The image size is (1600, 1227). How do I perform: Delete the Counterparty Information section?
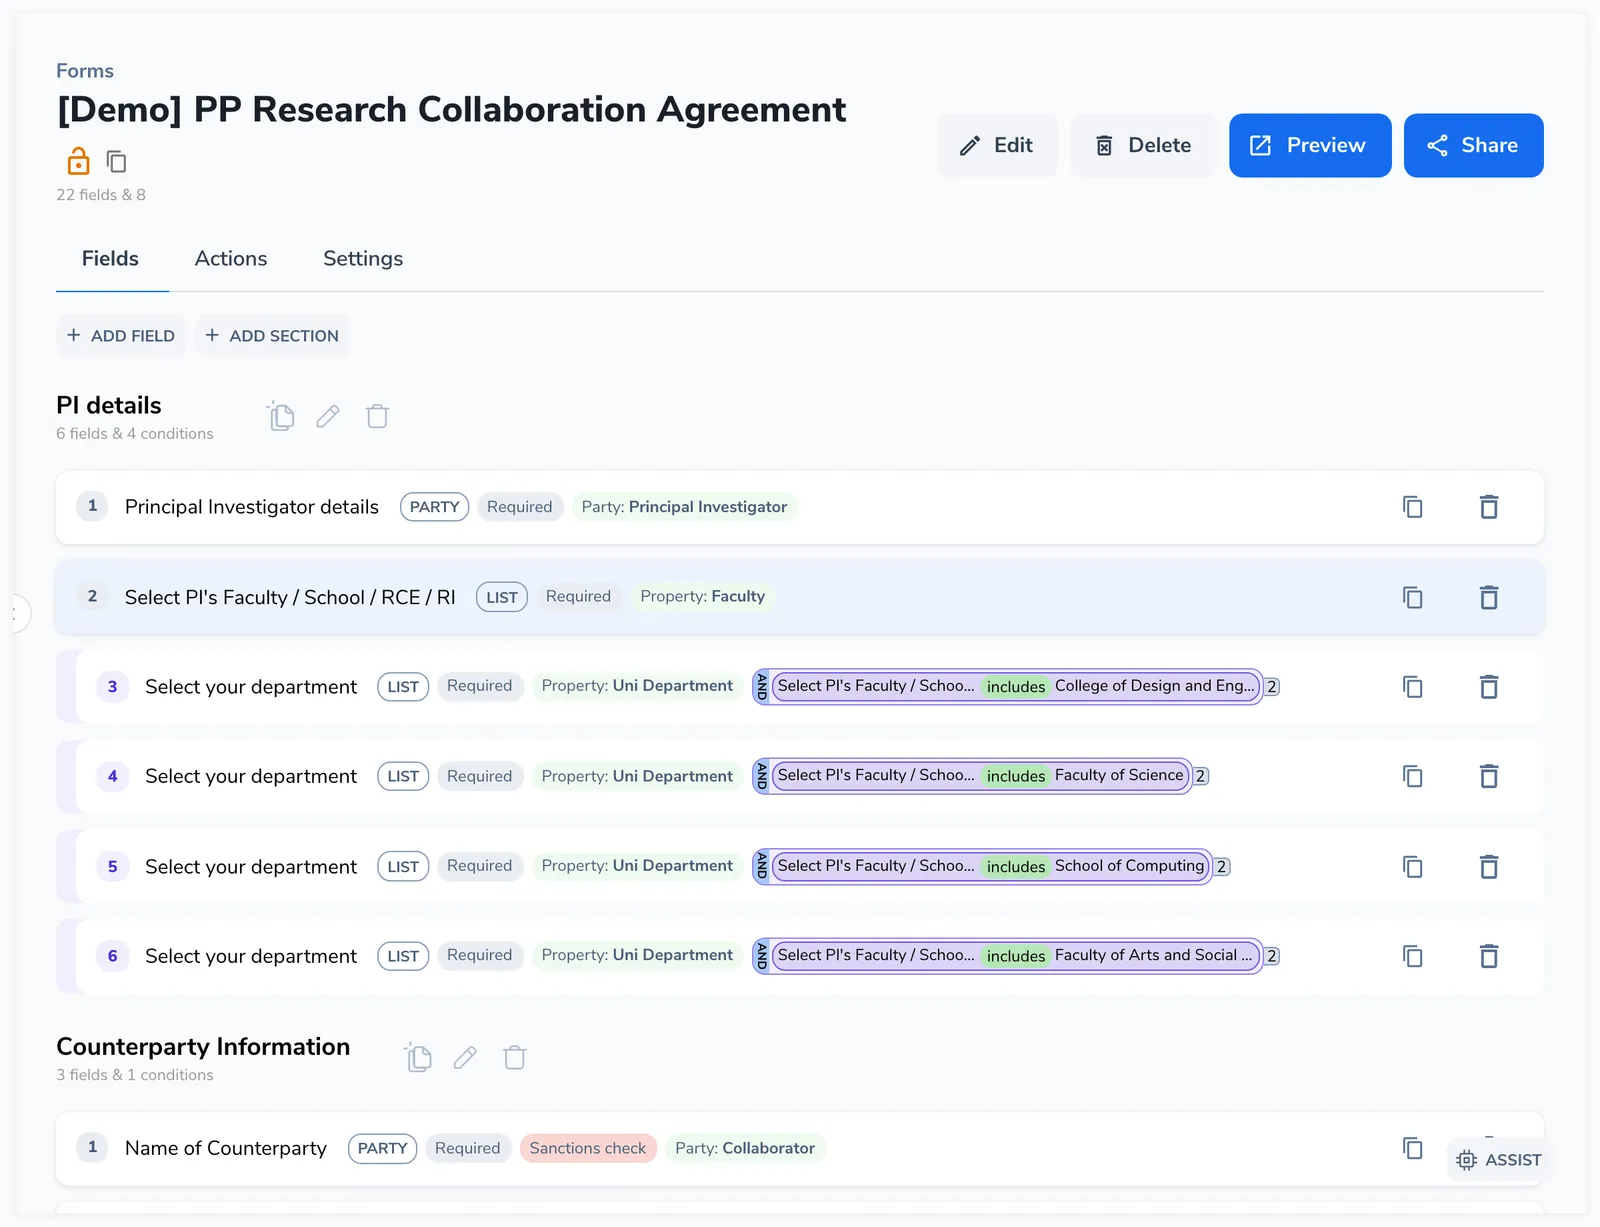[515, 1058]
